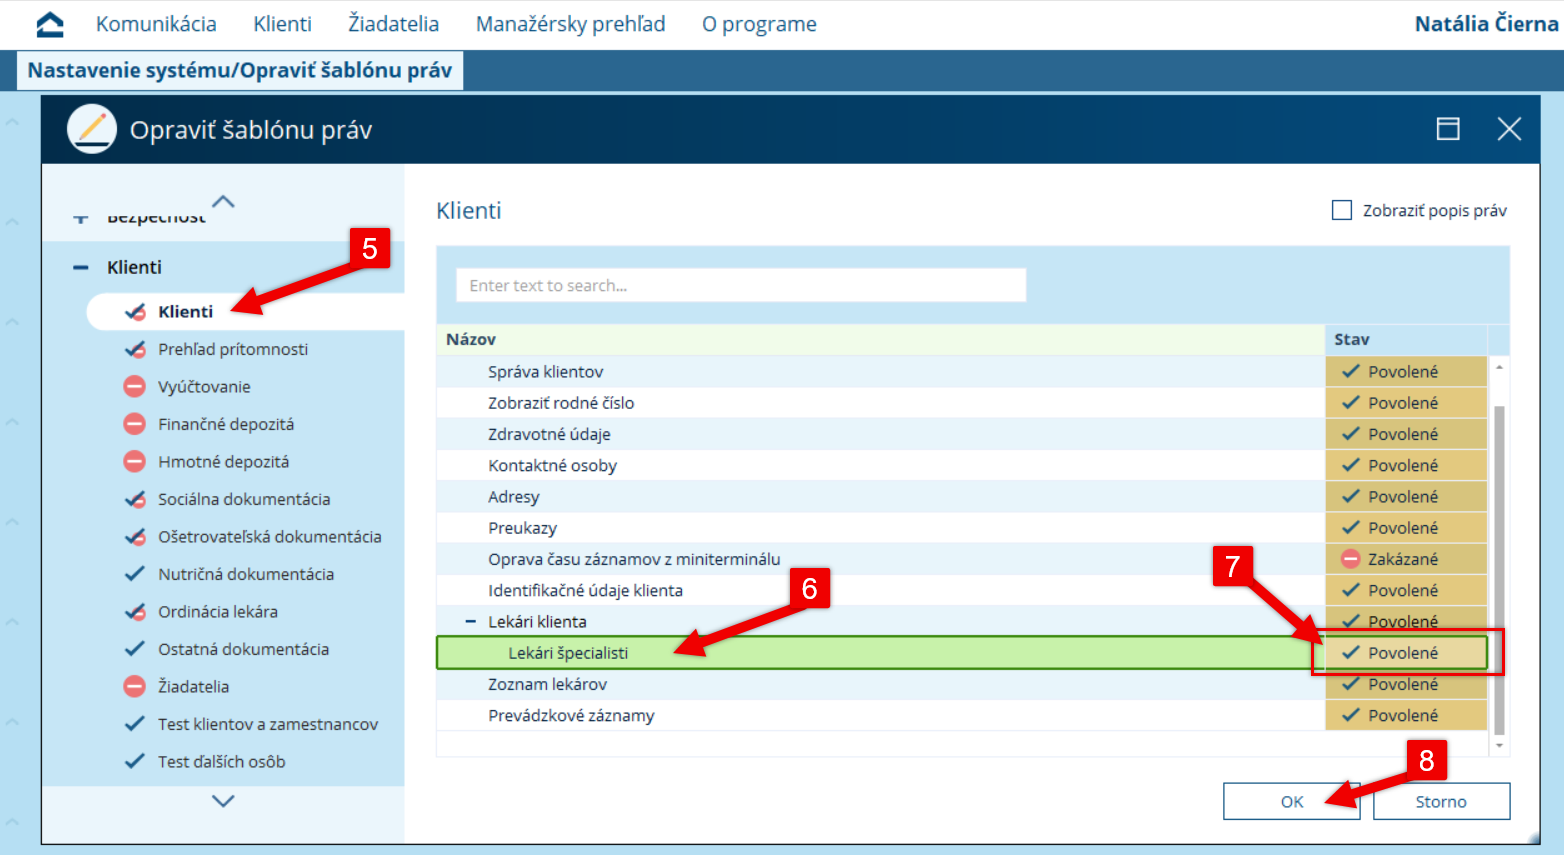
Task: Click the Sociálna dokumentácia partial-rights icon
Action: [x=135, y=499]
